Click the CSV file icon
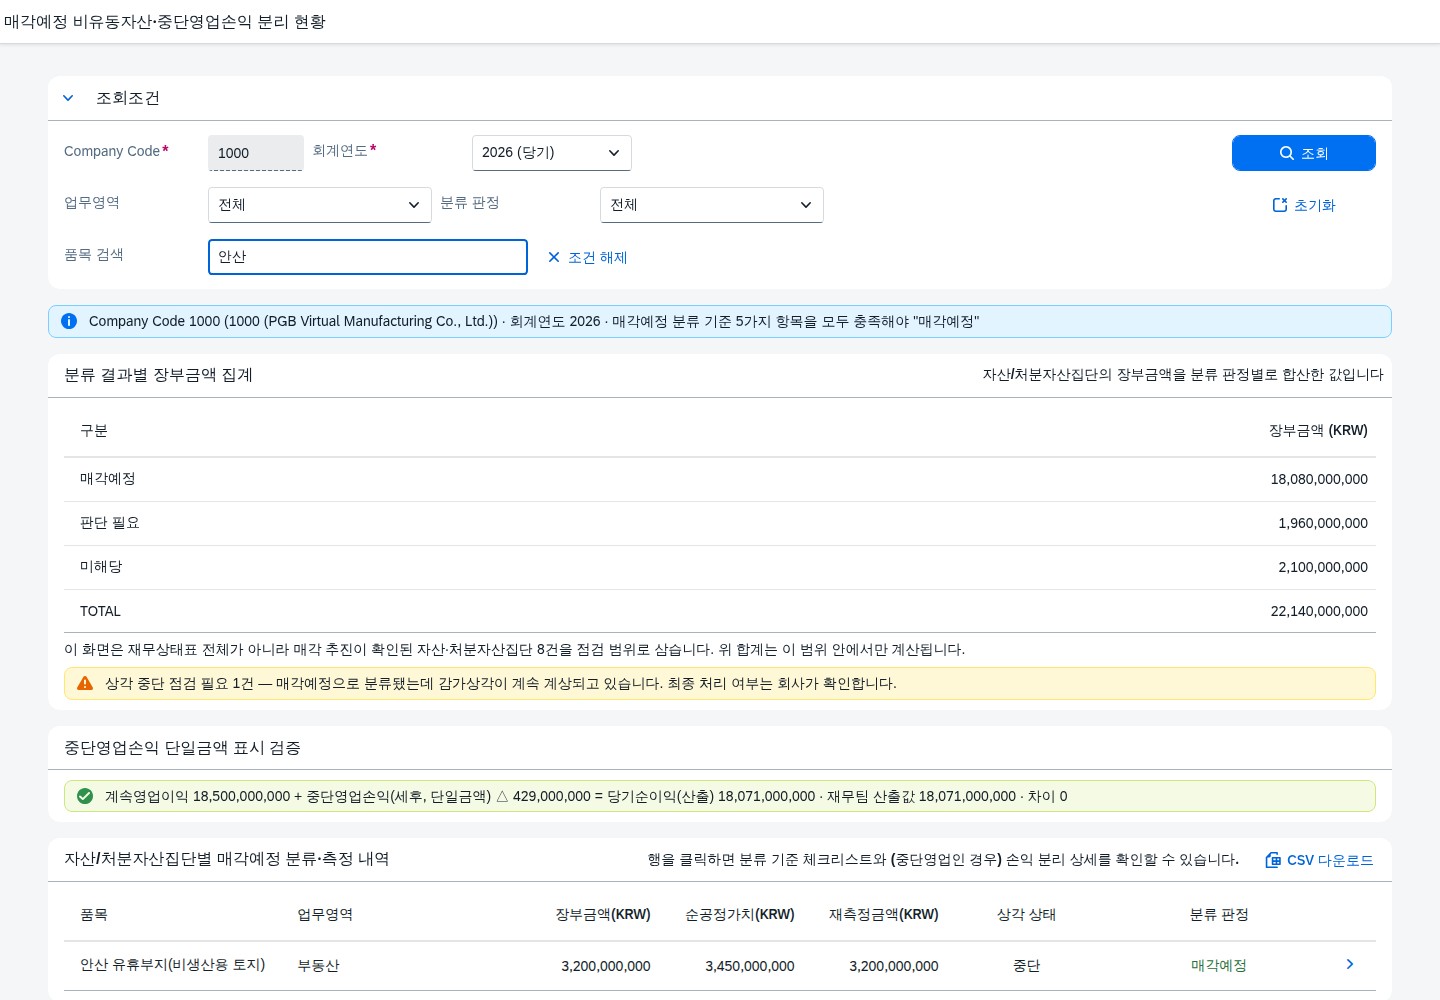1440x1000 pixels. click(1273, 860)
